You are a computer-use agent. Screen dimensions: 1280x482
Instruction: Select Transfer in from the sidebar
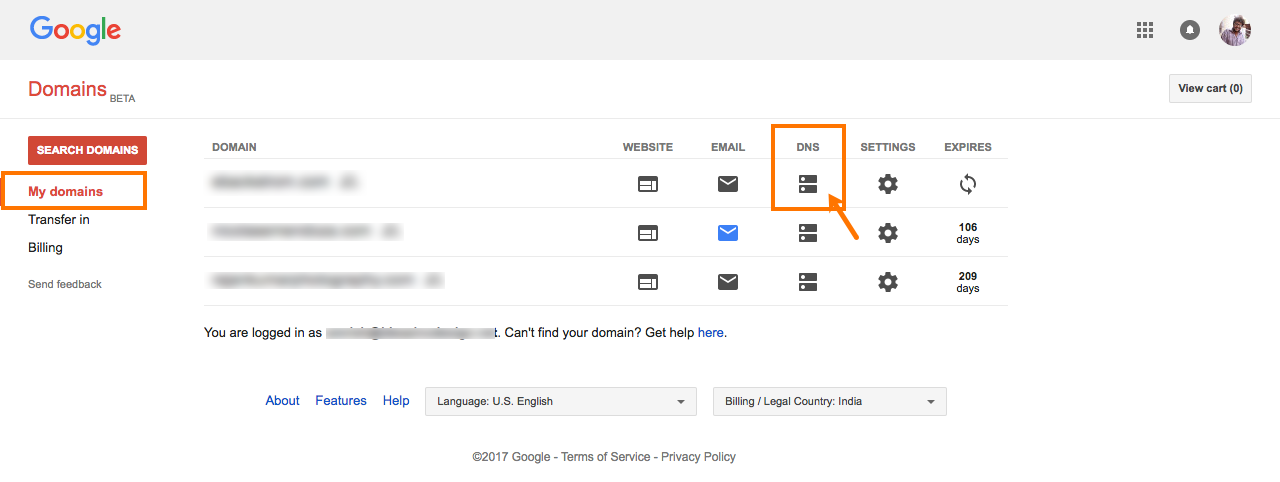pyautogui.click(x=59, y=219)
